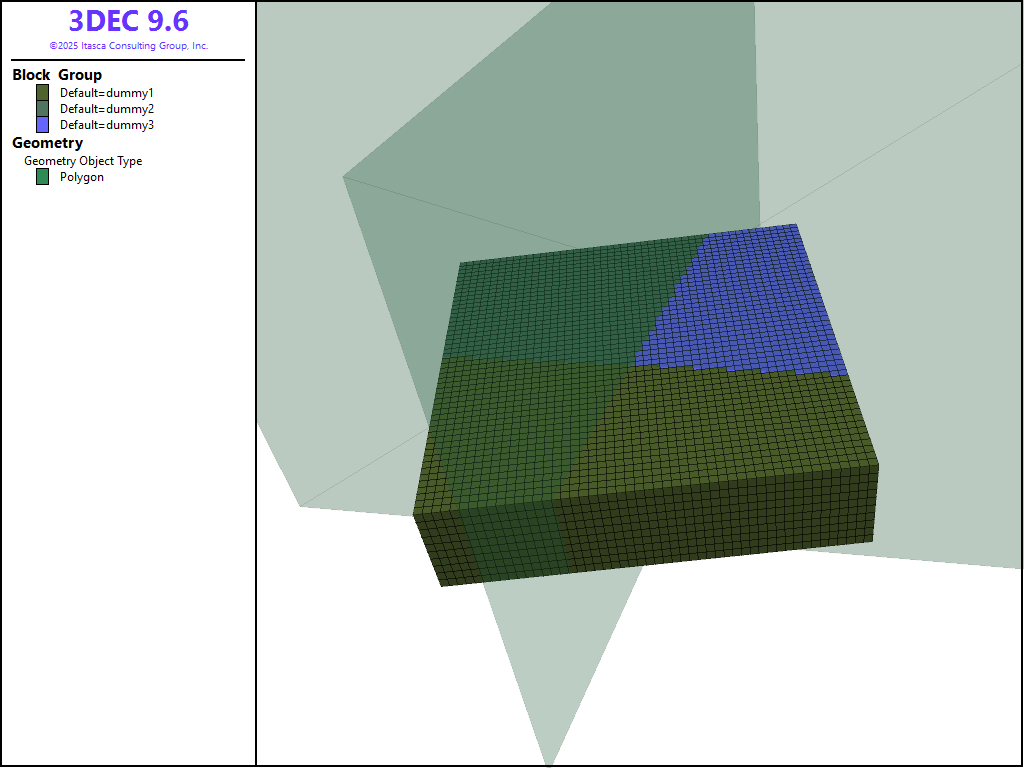Select the blue dummy3 legend swatch
The height and width of the screenshot is (768, 1024).
[43, 125]
